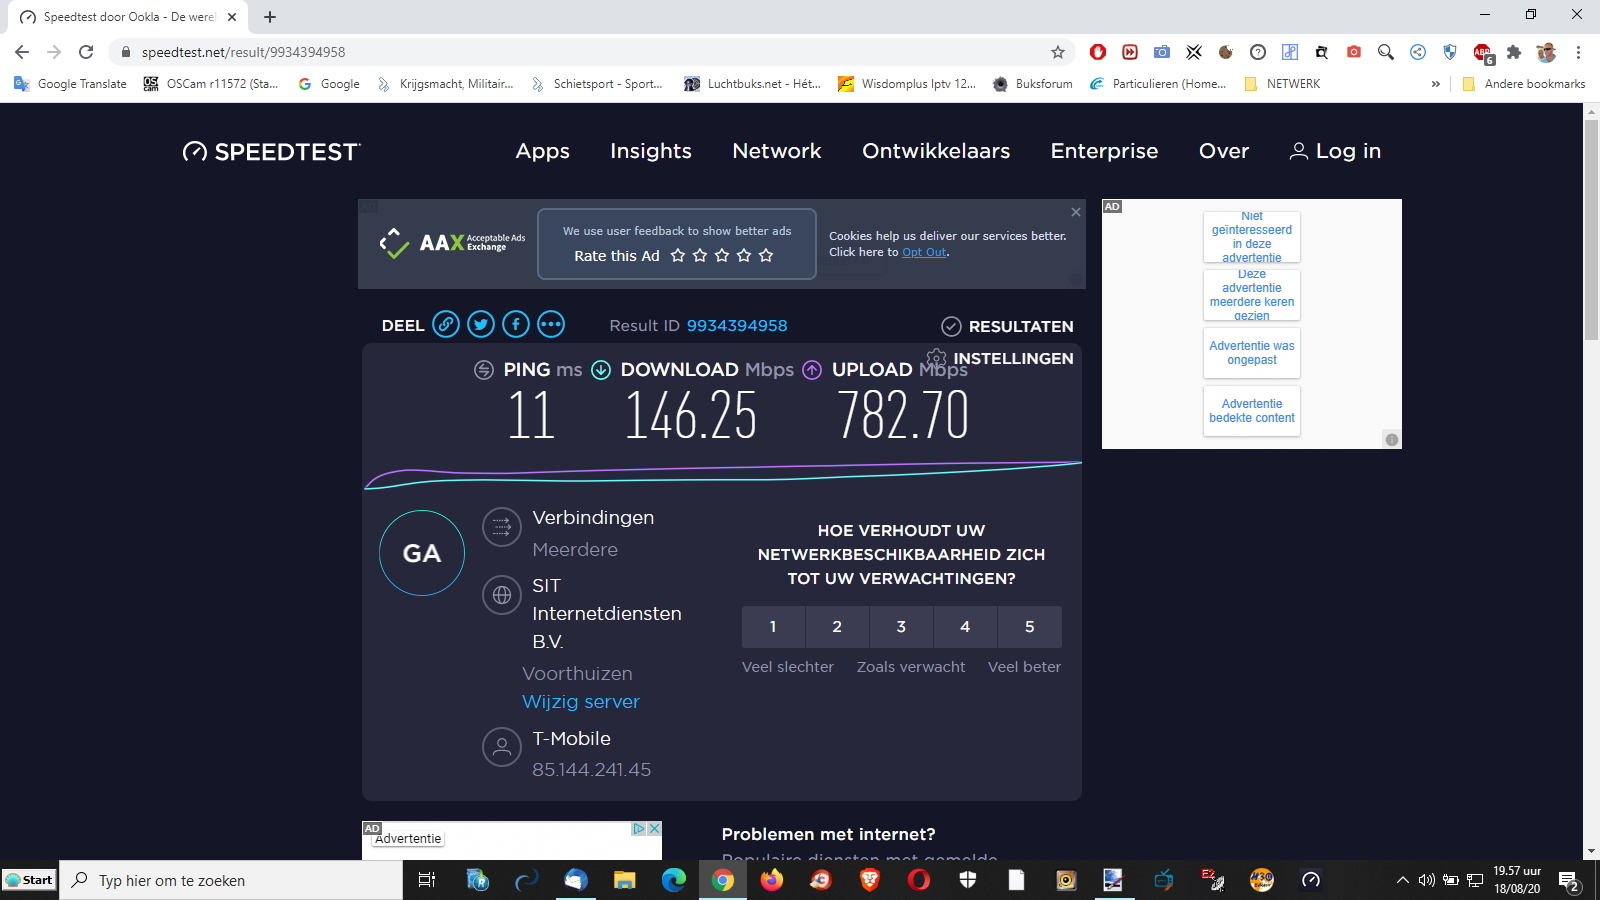Click the server globe icon
The width and height of the screenshot is (1600, 900).
click(x=502, y=595)
